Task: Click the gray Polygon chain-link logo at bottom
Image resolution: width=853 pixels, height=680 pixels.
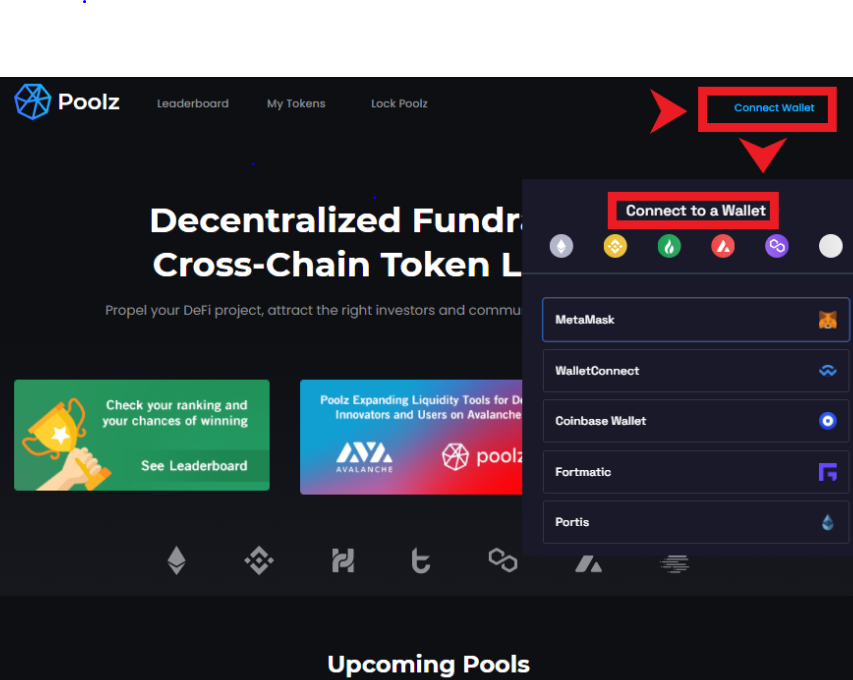Action: 503,560
